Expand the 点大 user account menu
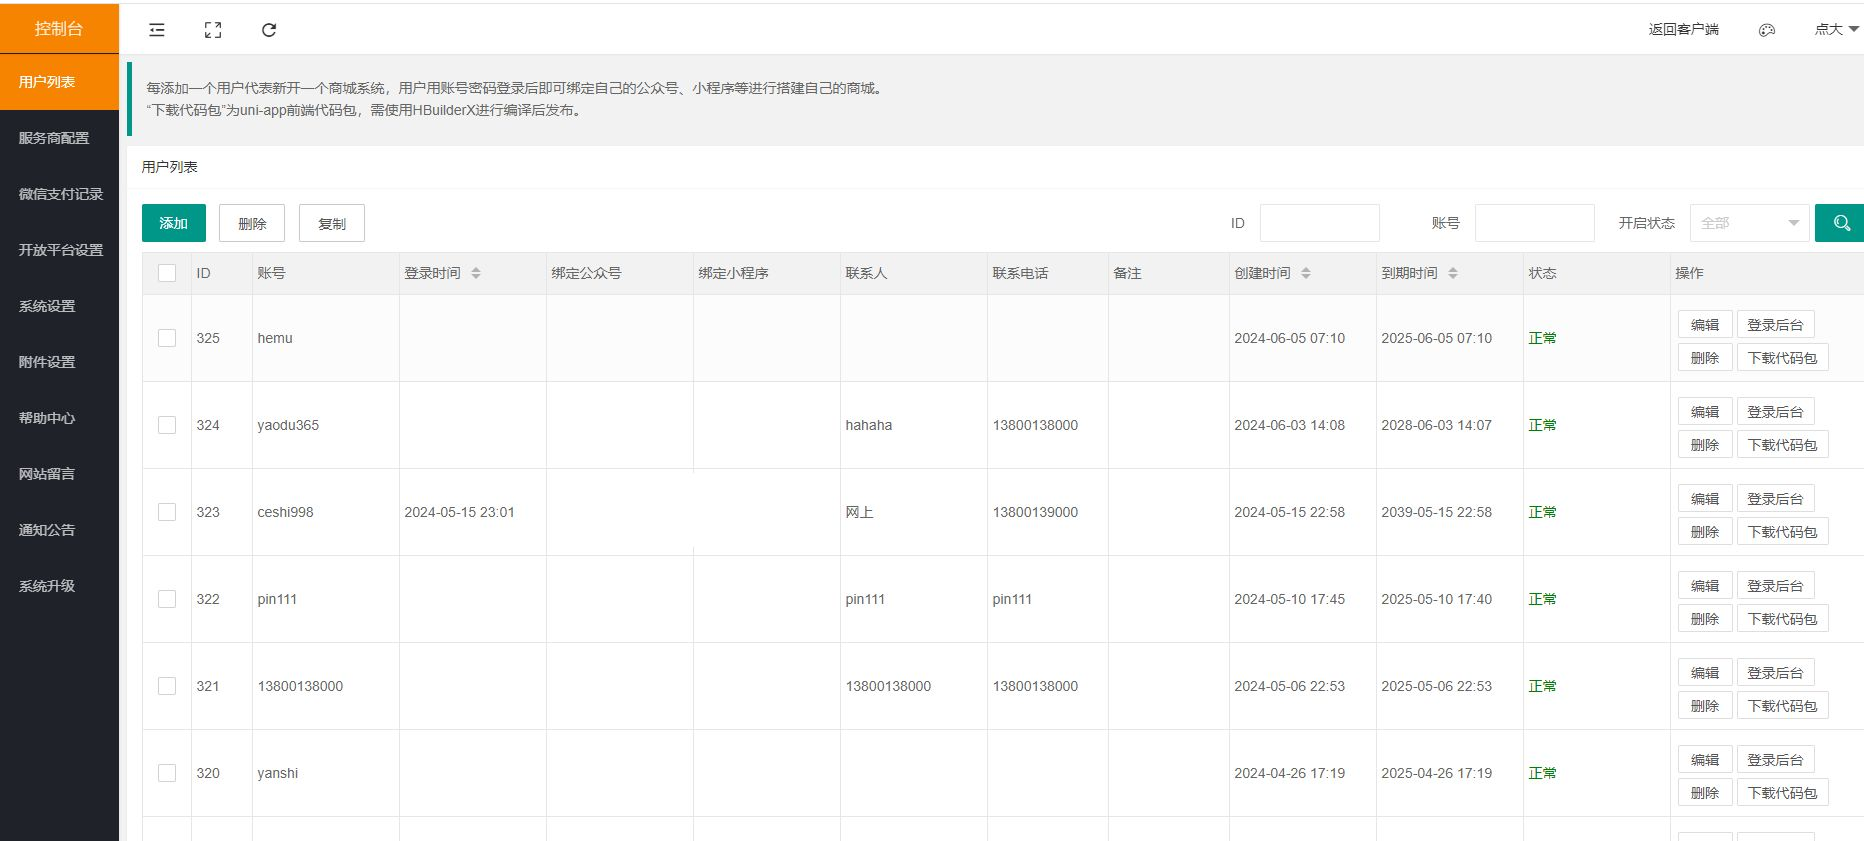 1836,30
